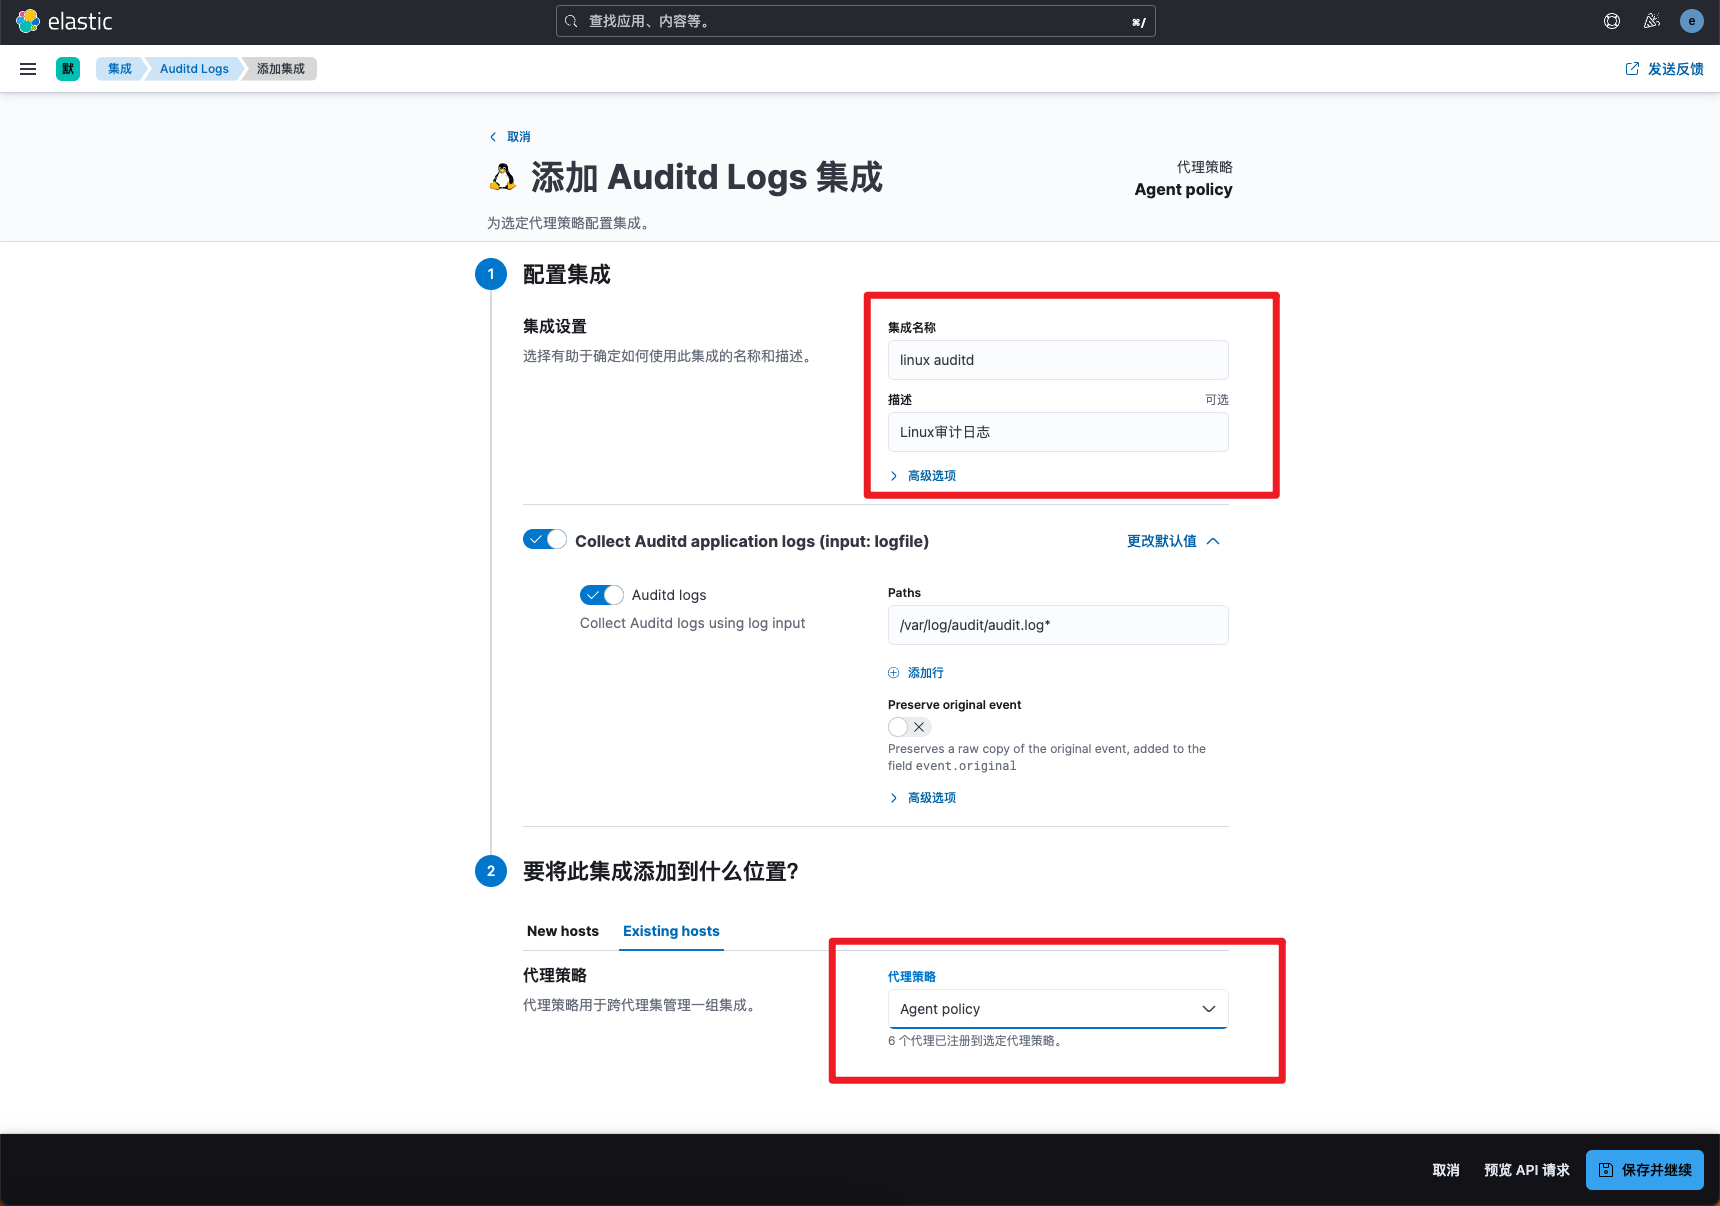Open the Auditd Logs breadcrumb
Screen dimensions: 1720x1206
pyautogui.click(x=194, y=69)
